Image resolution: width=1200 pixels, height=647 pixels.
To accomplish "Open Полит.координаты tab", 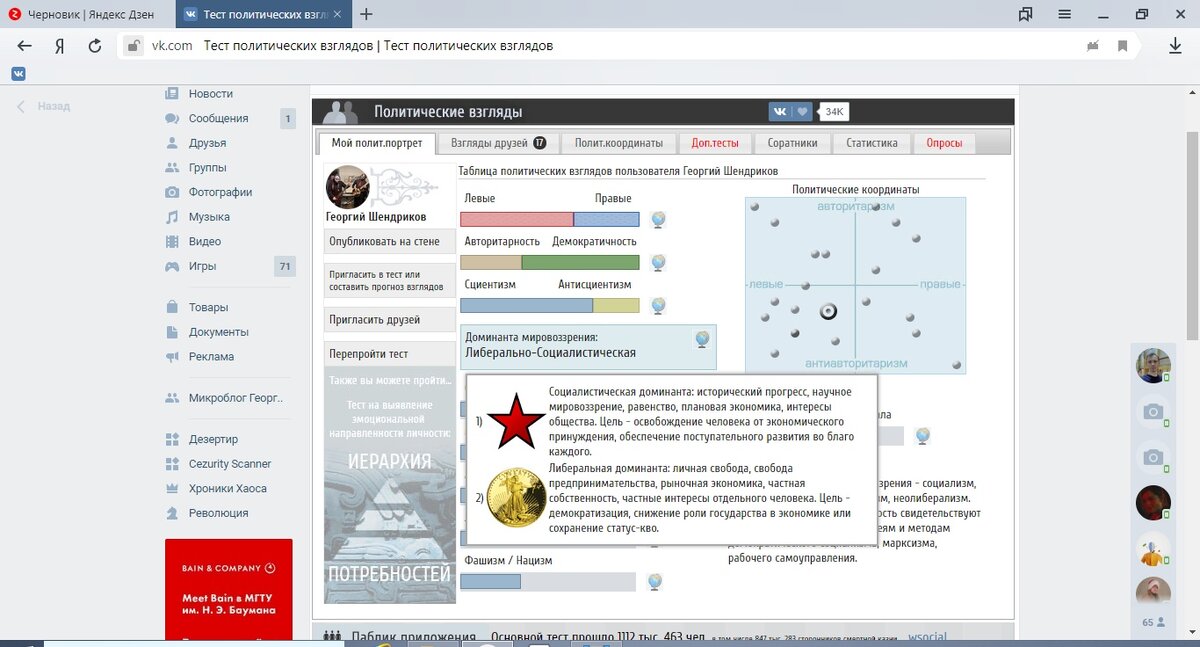I will click(619, 143).
